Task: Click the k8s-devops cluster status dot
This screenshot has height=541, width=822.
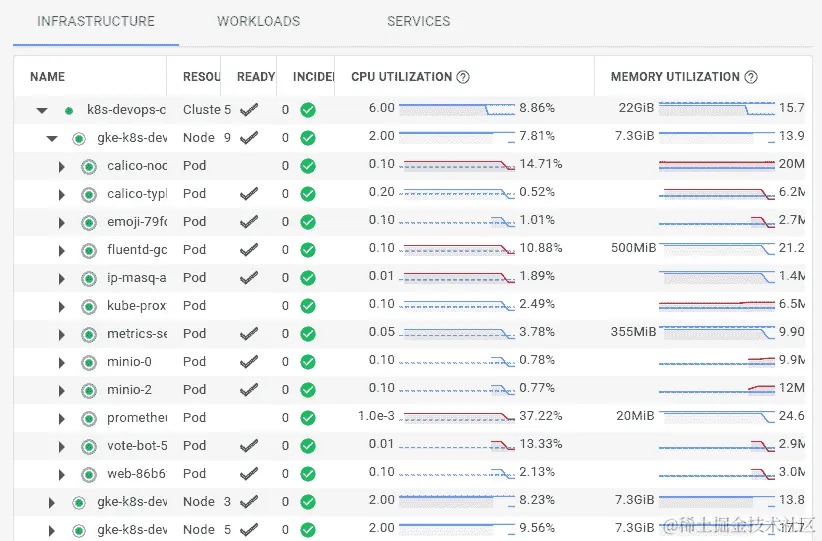Action: click(x=69, y=111)
